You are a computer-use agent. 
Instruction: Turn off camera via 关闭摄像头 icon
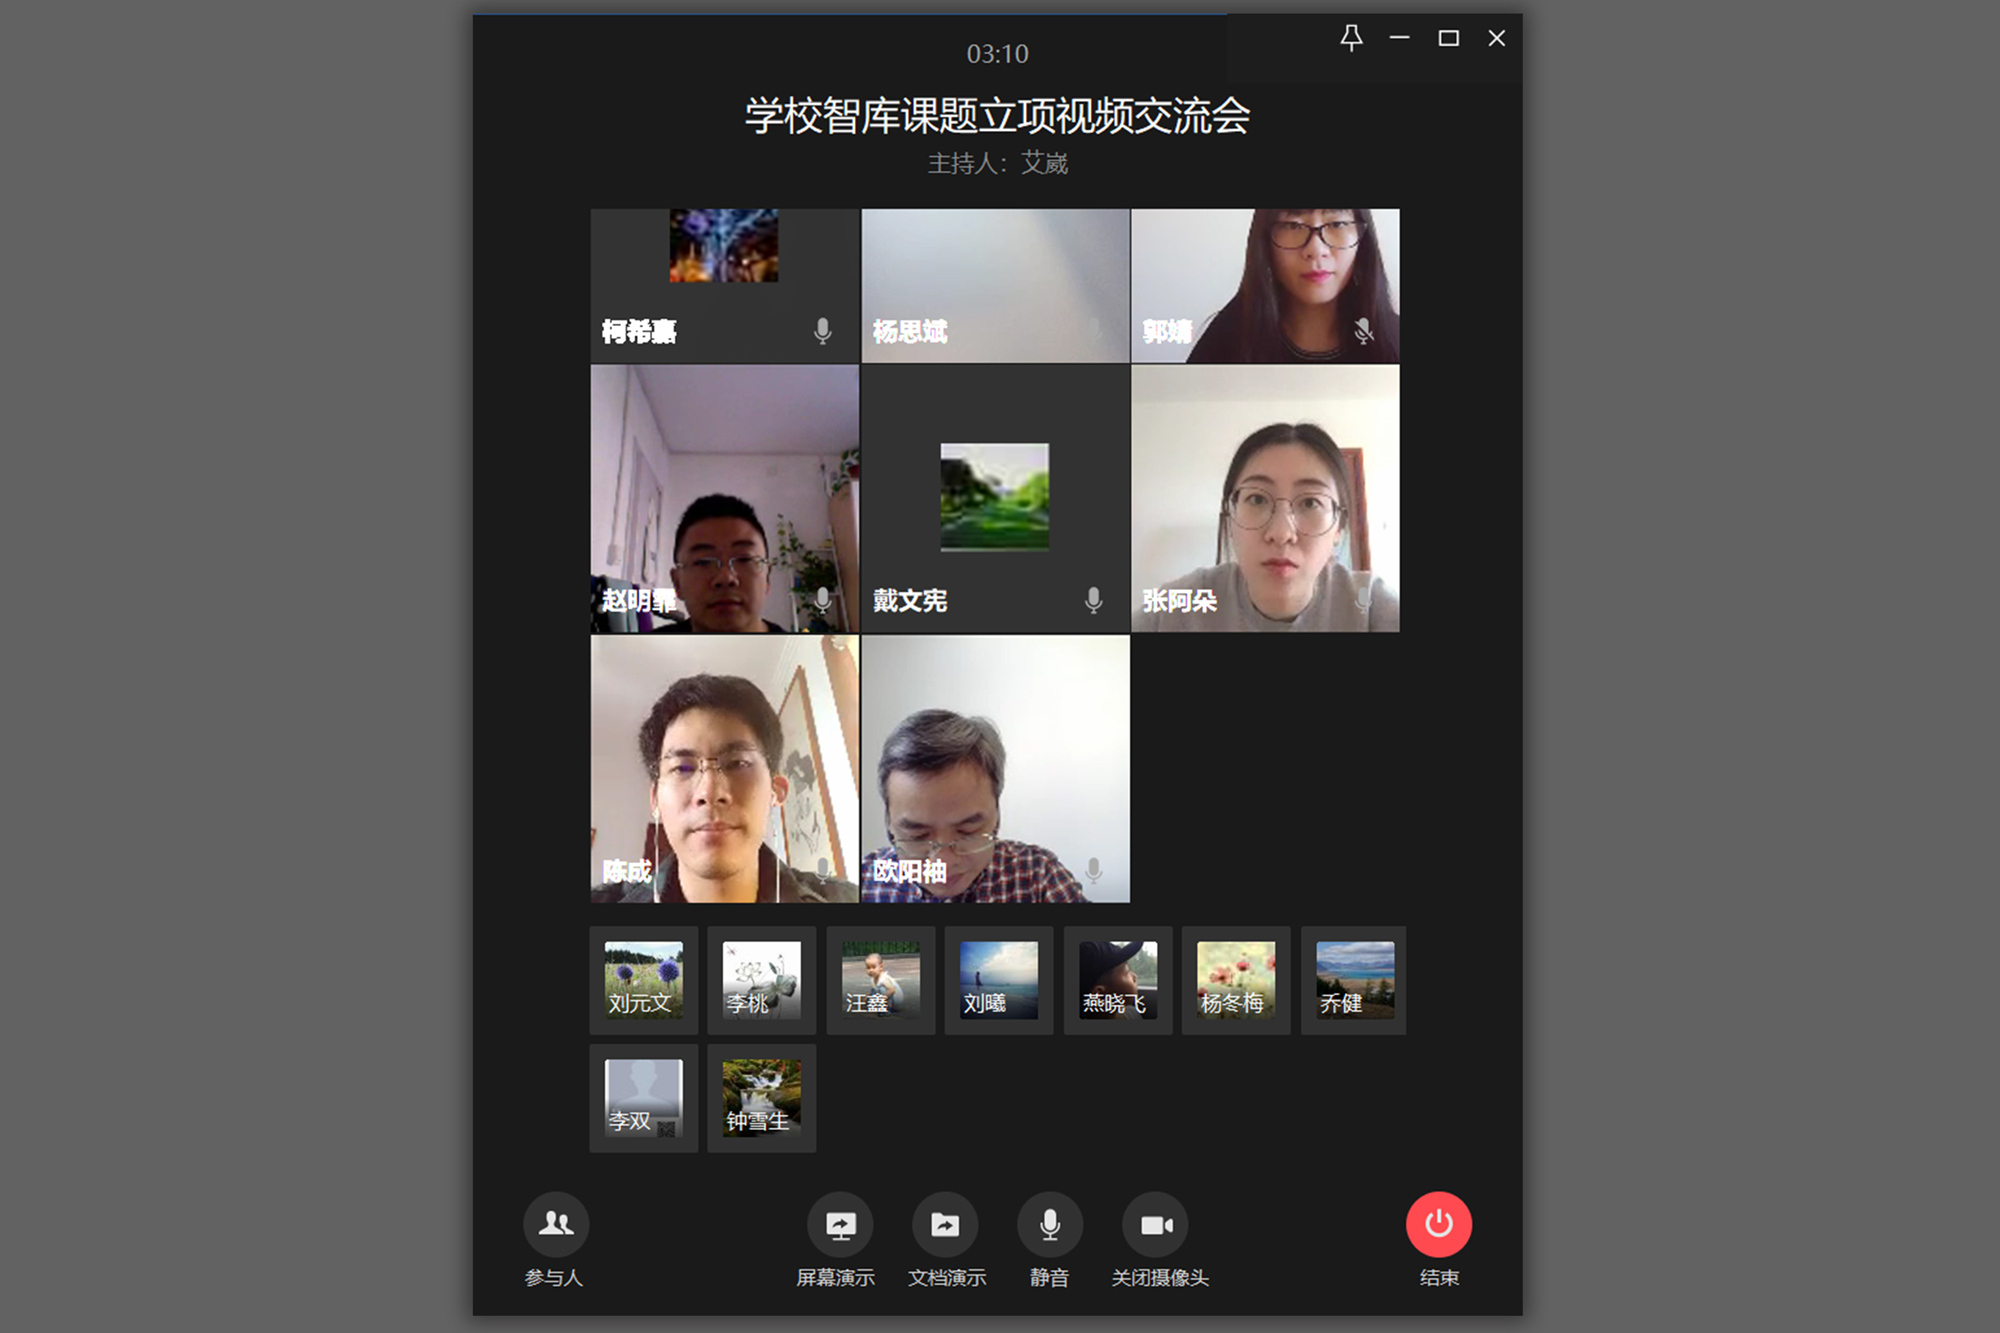click(1156, 1224)
